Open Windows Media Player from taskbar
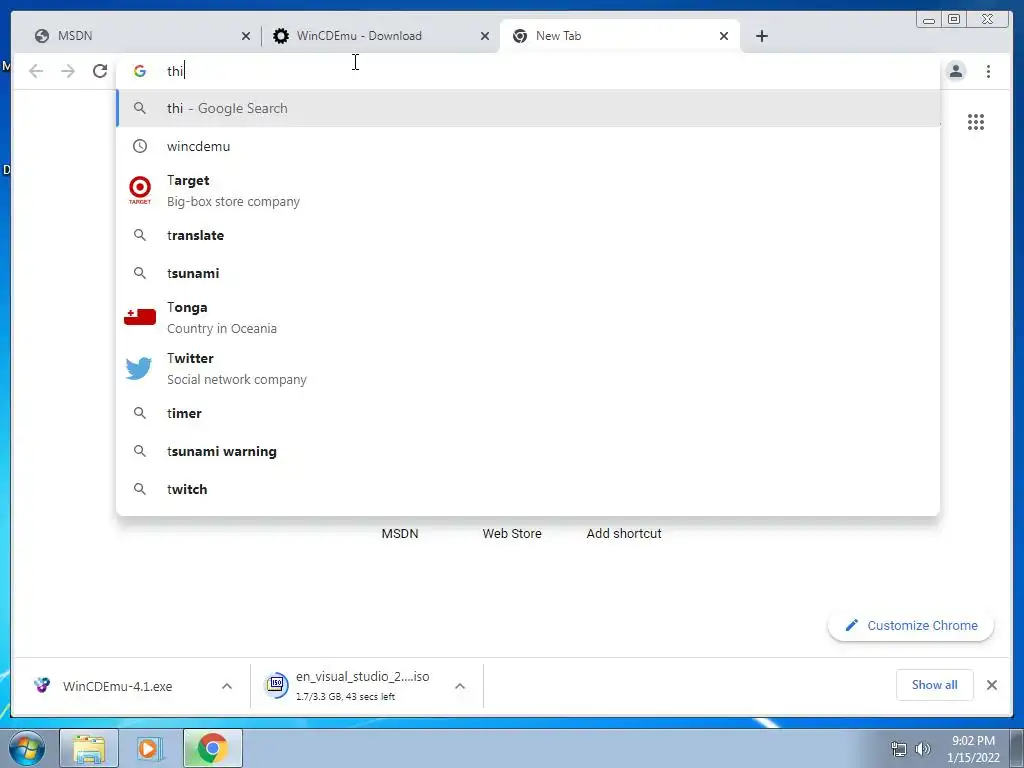 pos(150,748)
